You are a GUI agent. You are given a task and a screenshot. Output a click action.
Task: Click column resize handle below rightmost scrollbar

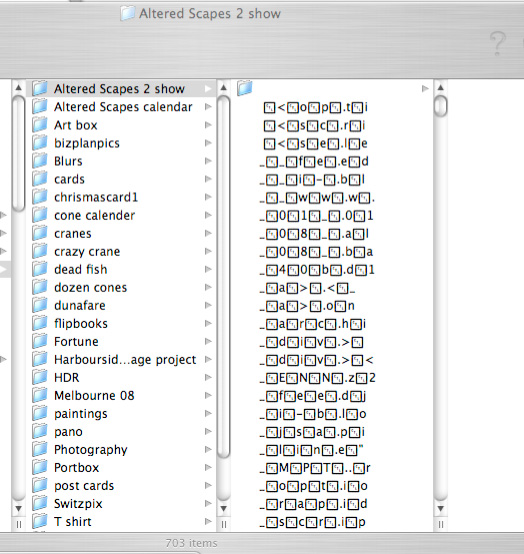[441, 524]
